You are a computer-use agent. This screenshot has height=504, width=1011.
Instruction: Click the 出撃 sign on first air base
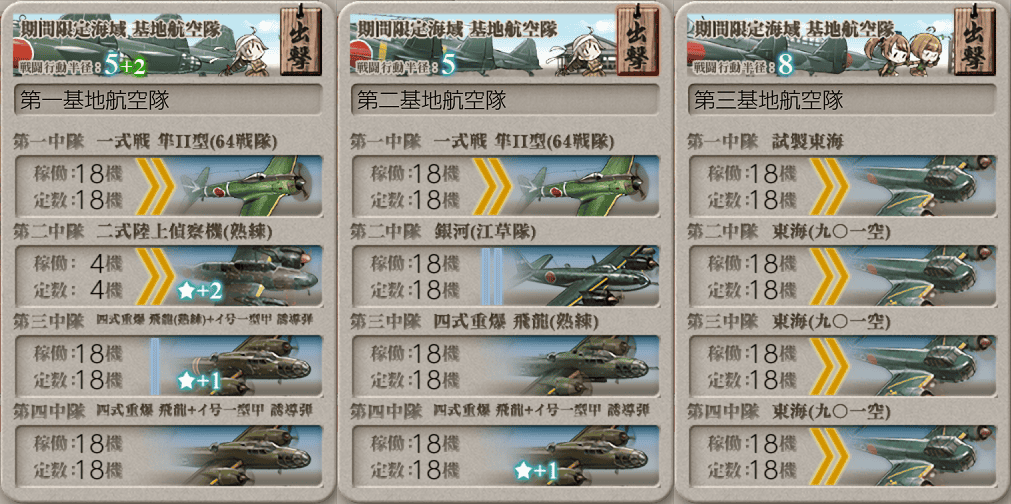300,42
